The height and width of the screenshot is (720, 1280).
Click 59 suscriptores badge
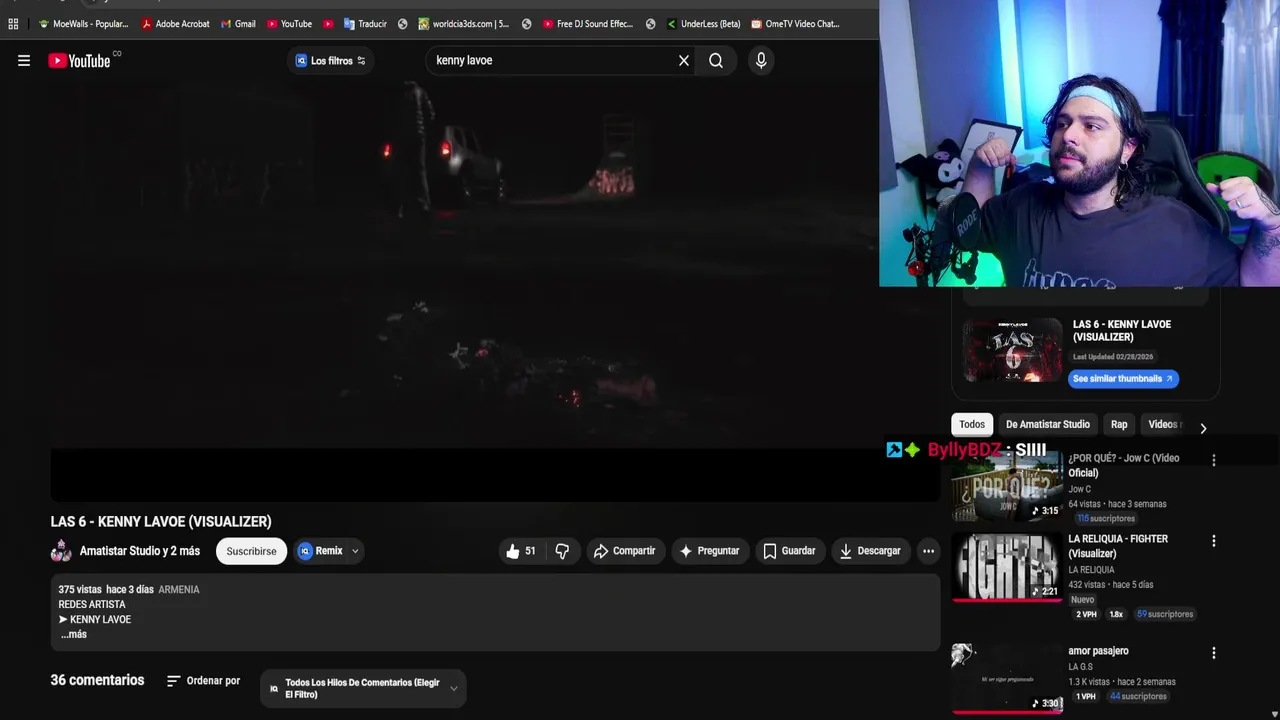(1165, 614)
